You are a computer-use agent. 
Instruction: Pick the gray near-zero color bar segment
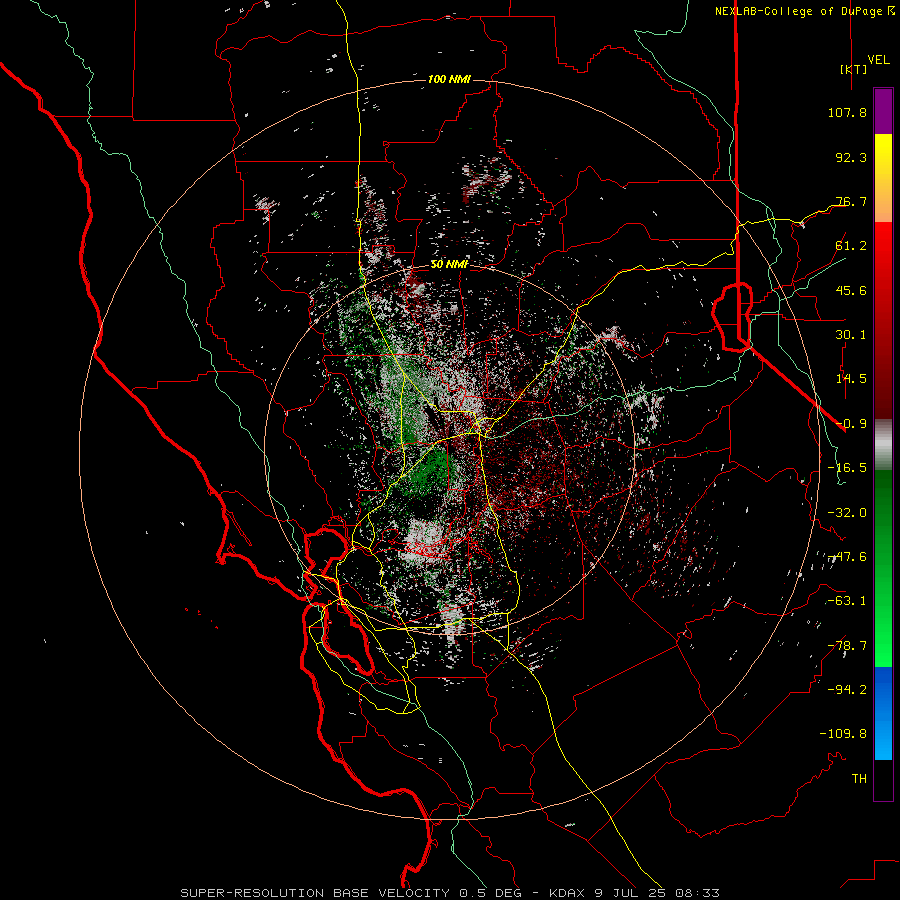click(883, 443)
